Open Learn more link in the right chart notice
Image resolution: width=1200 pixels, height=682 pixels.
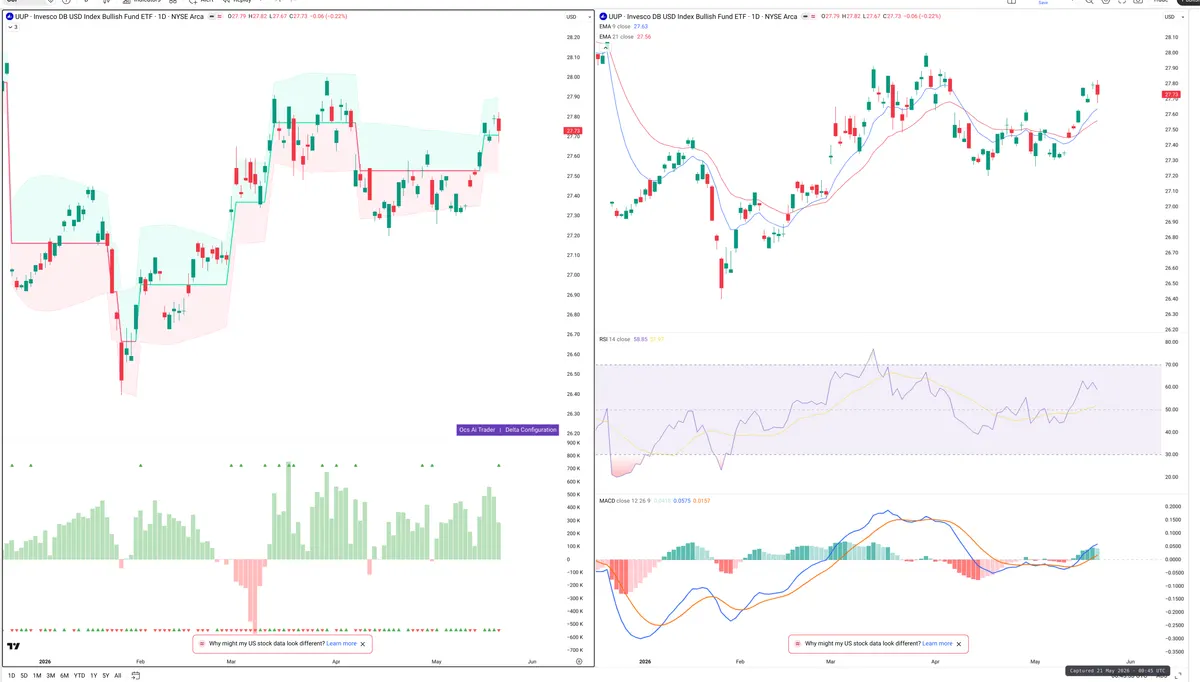[937, 644]
